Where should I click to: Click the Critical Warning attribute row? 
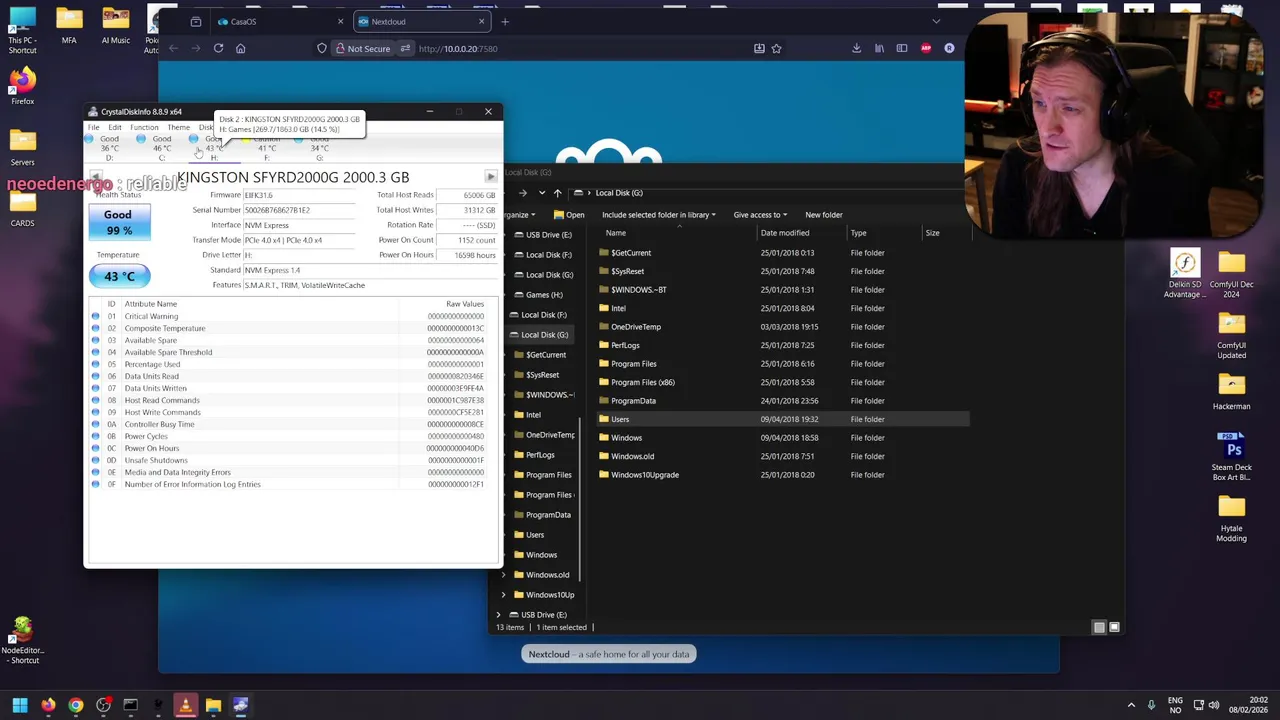(288, 316)
